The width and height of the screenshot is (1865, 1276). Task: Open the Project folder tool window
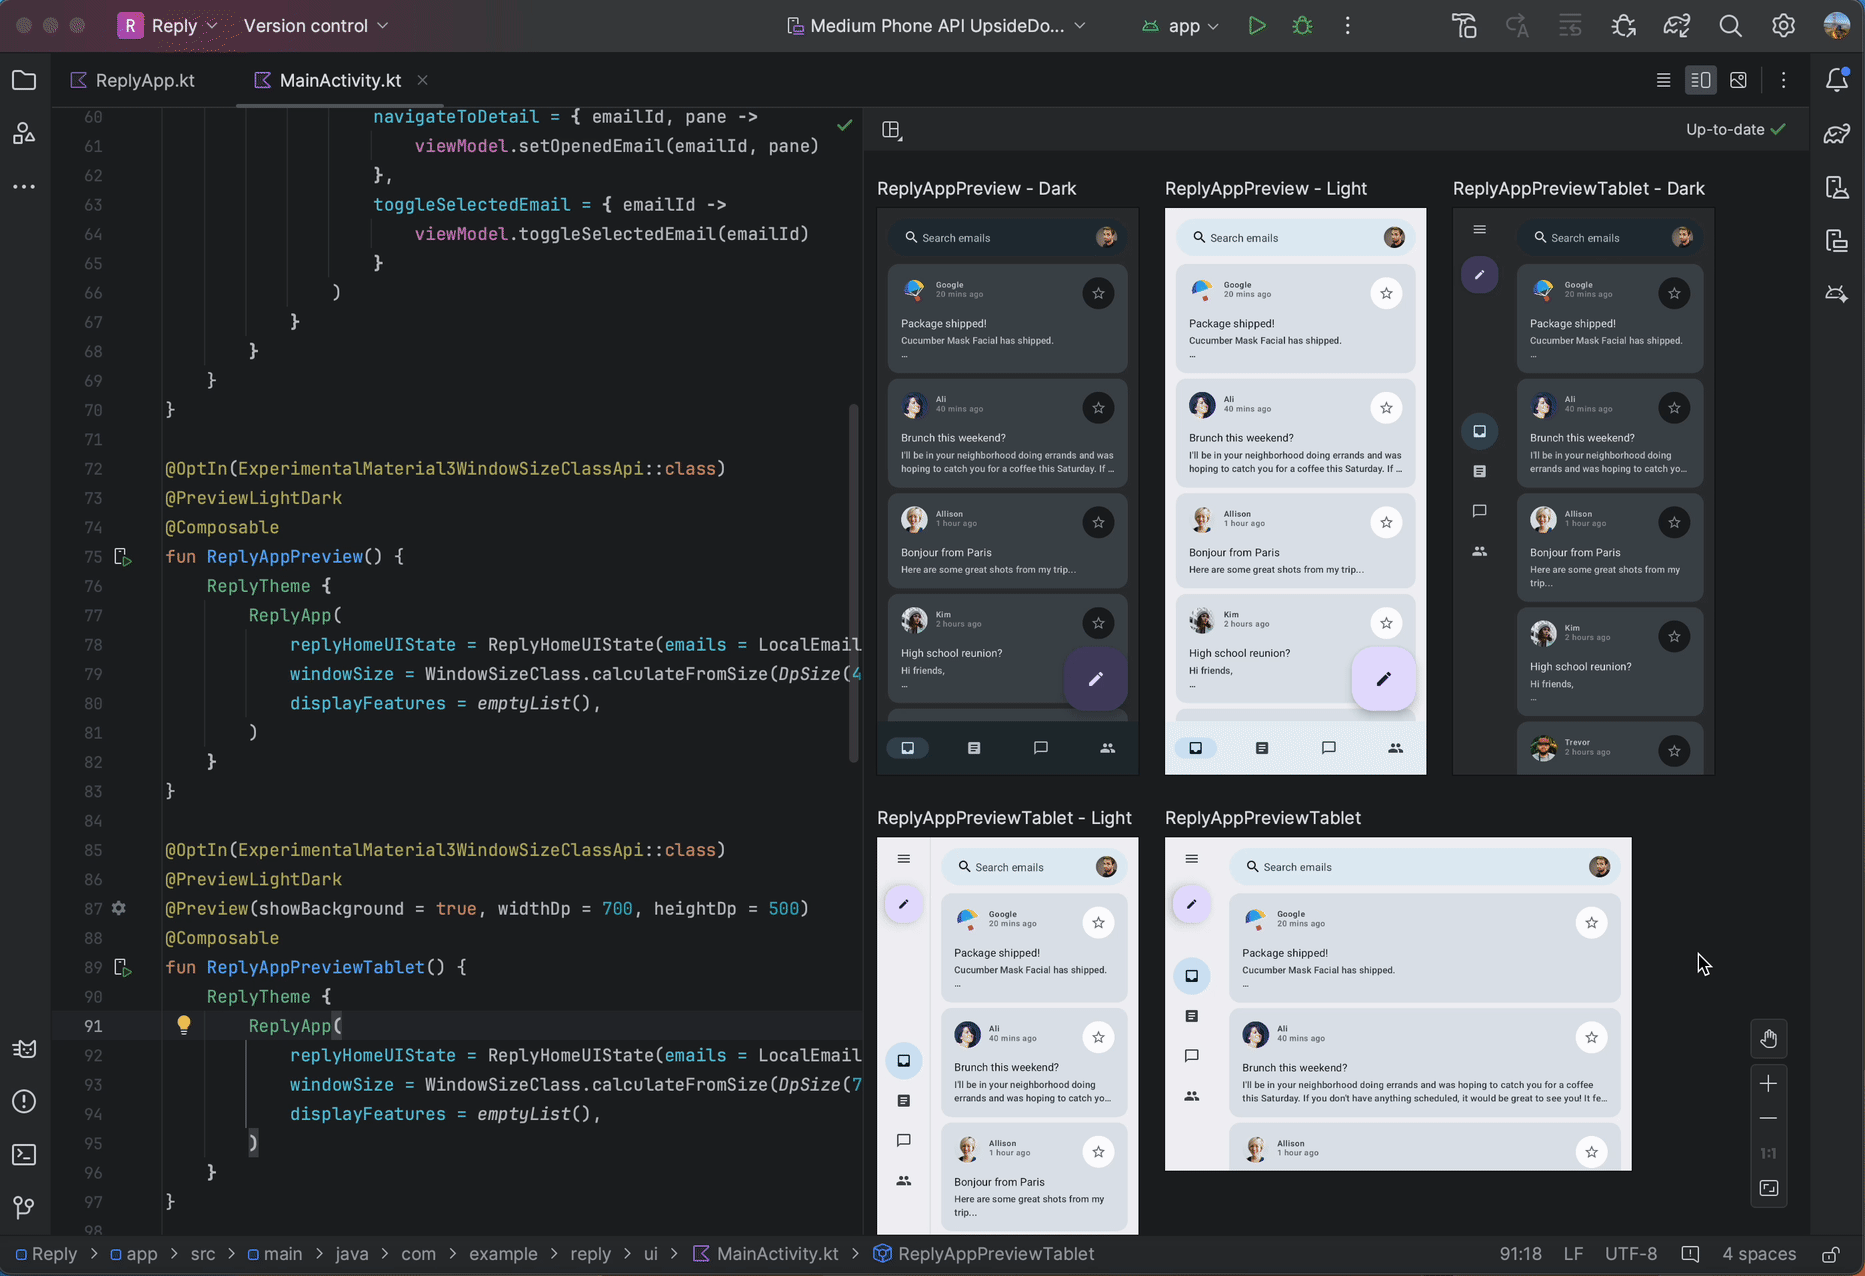pyautogui.click(x=24, y=80)
